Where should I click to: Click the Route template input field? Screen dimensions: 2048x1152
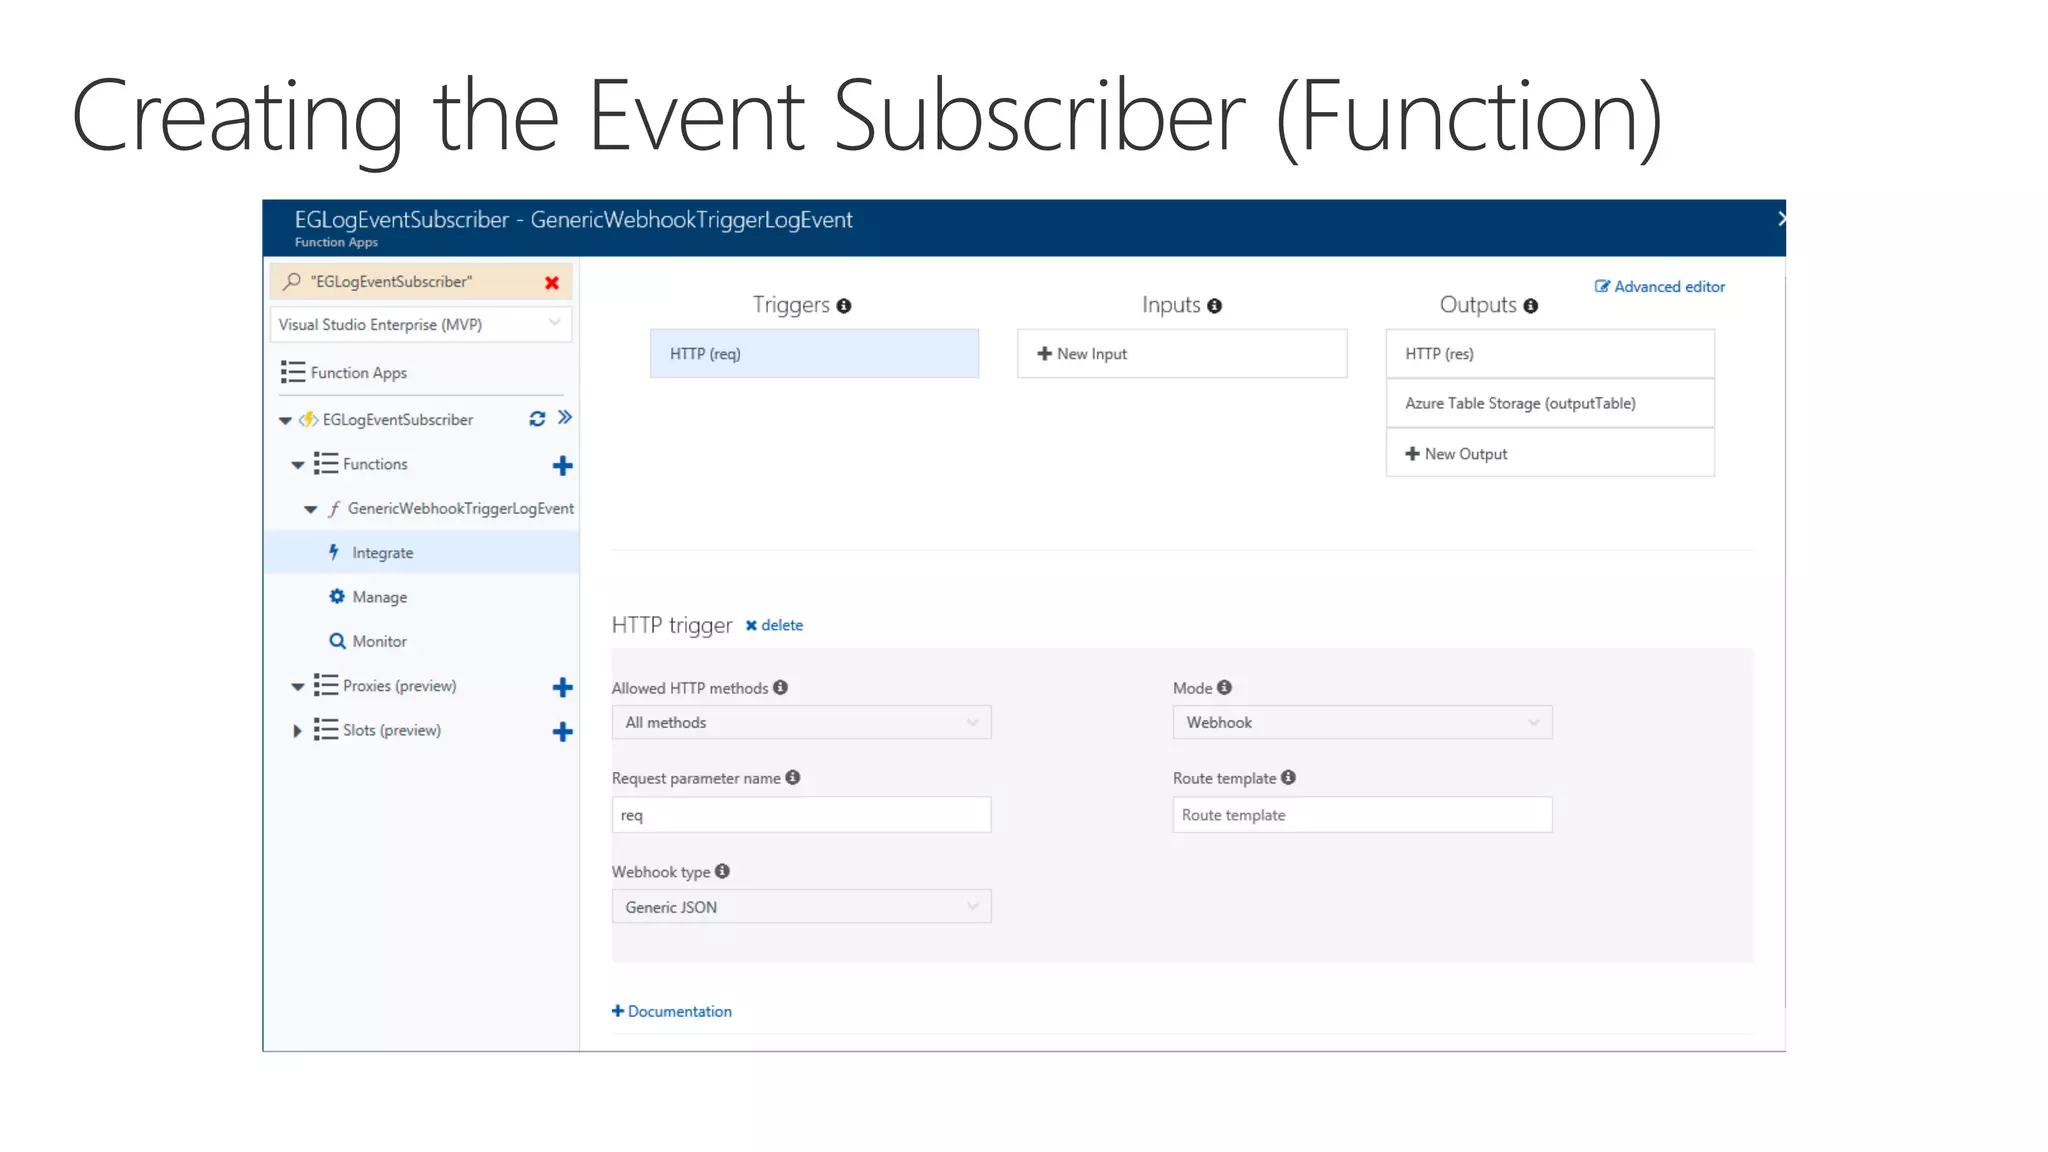pos(1361,815)
